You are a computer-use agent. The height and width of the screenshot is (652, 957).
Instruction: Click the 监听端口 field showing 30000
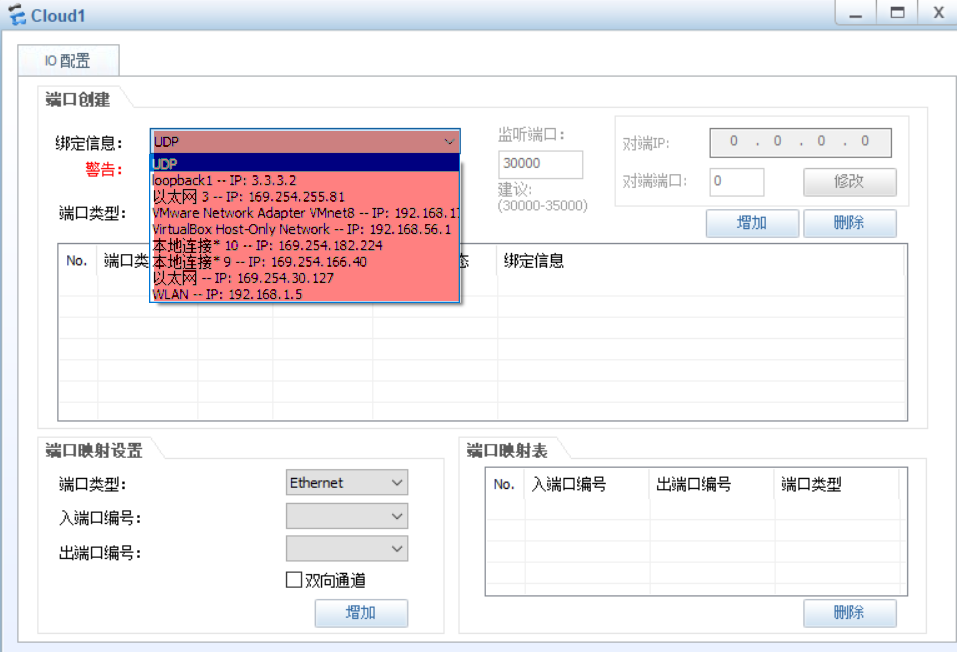click(x=540, y=164)
